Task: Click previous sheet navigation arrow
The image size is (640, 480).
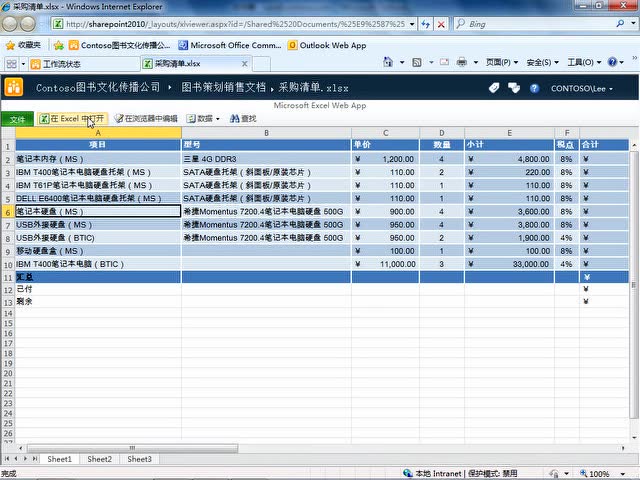Action: point(16,459)
